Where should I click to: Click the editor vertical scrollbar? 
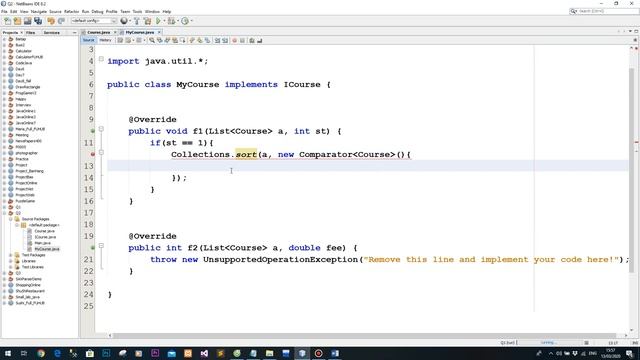(631, 169)
